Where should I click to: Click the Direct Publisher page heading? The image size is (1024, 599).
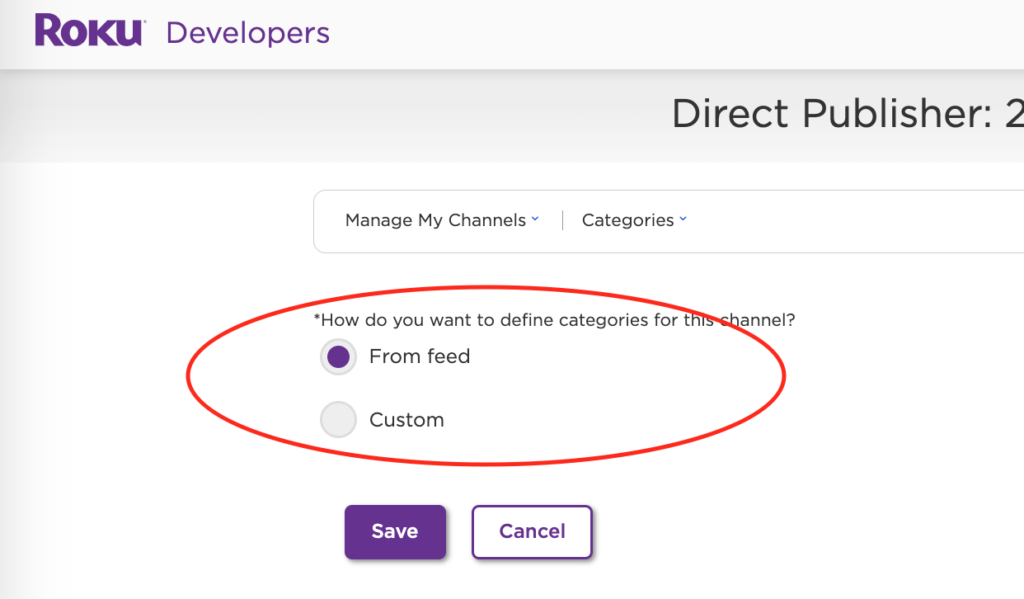[x=846, y=114]
